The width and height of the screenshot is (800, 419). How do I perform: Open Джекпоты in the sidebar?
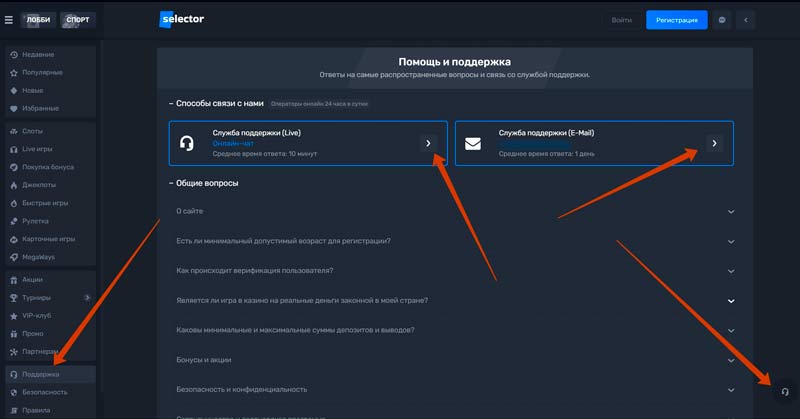click(41, 185)
